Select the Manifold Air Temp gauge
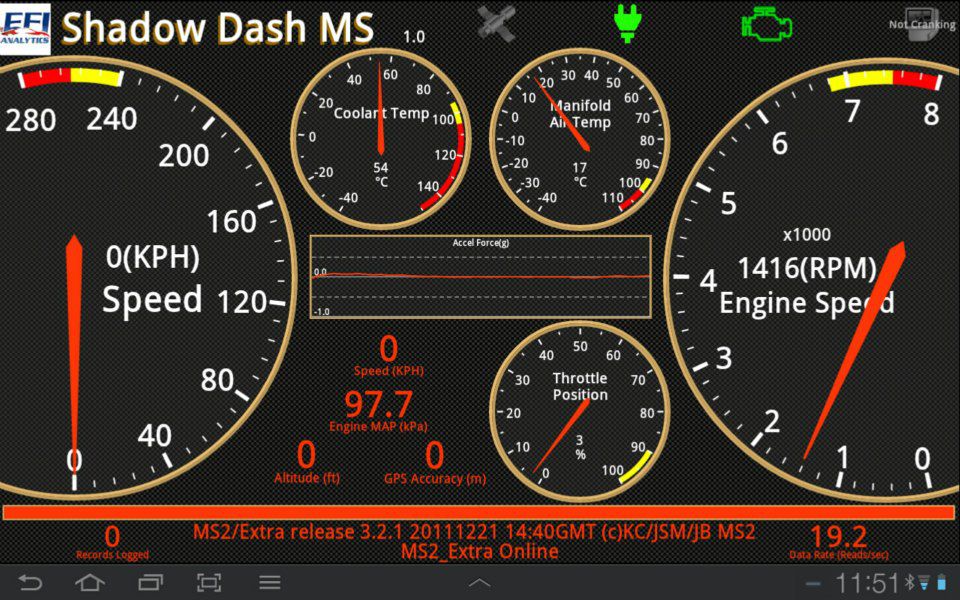This screenshot has width=960, height=600. (x=580, y=139)
